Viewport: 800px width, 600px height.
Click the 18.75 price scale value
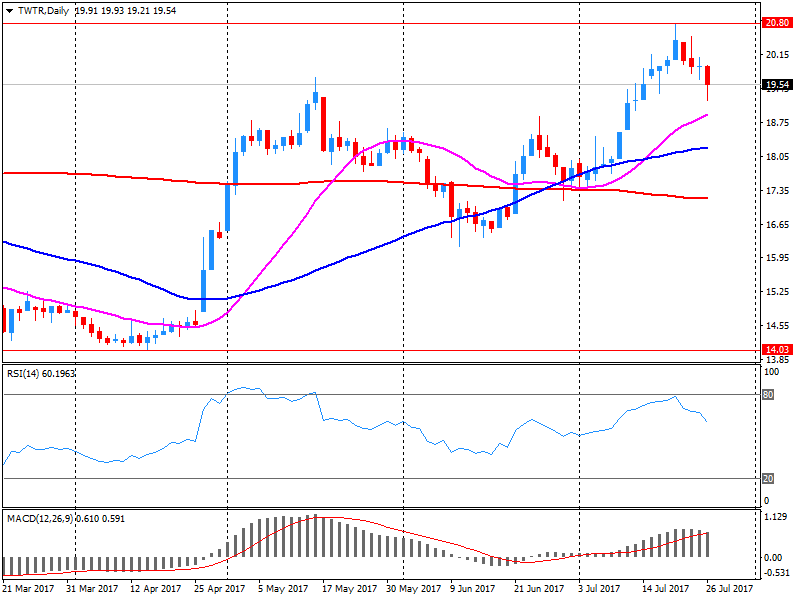point(777,122)
